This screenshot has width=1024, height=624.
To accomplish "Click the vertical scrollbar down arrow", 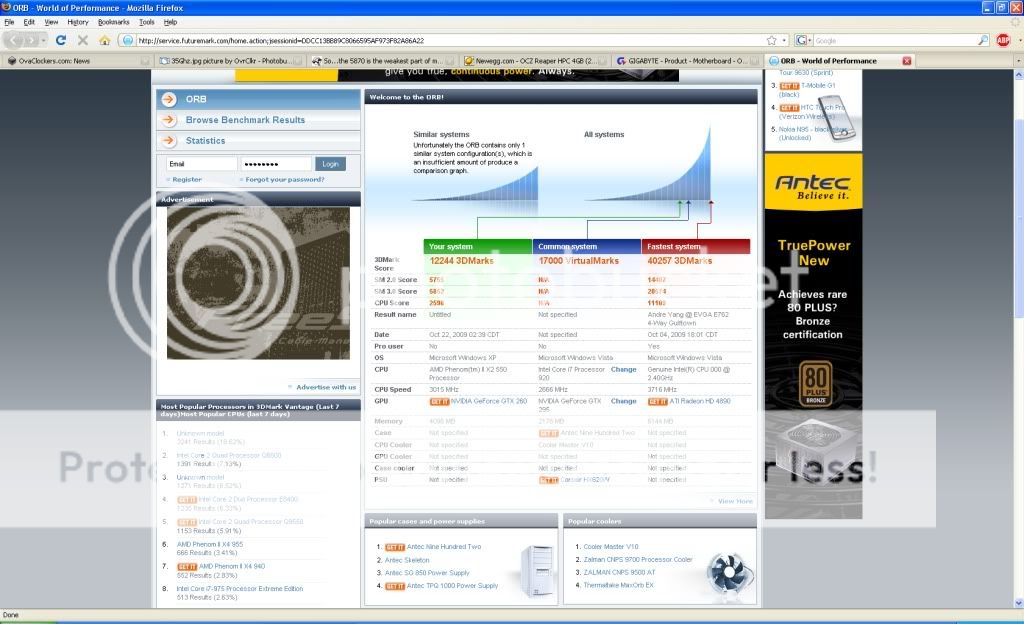I will tap(1018, 603).
